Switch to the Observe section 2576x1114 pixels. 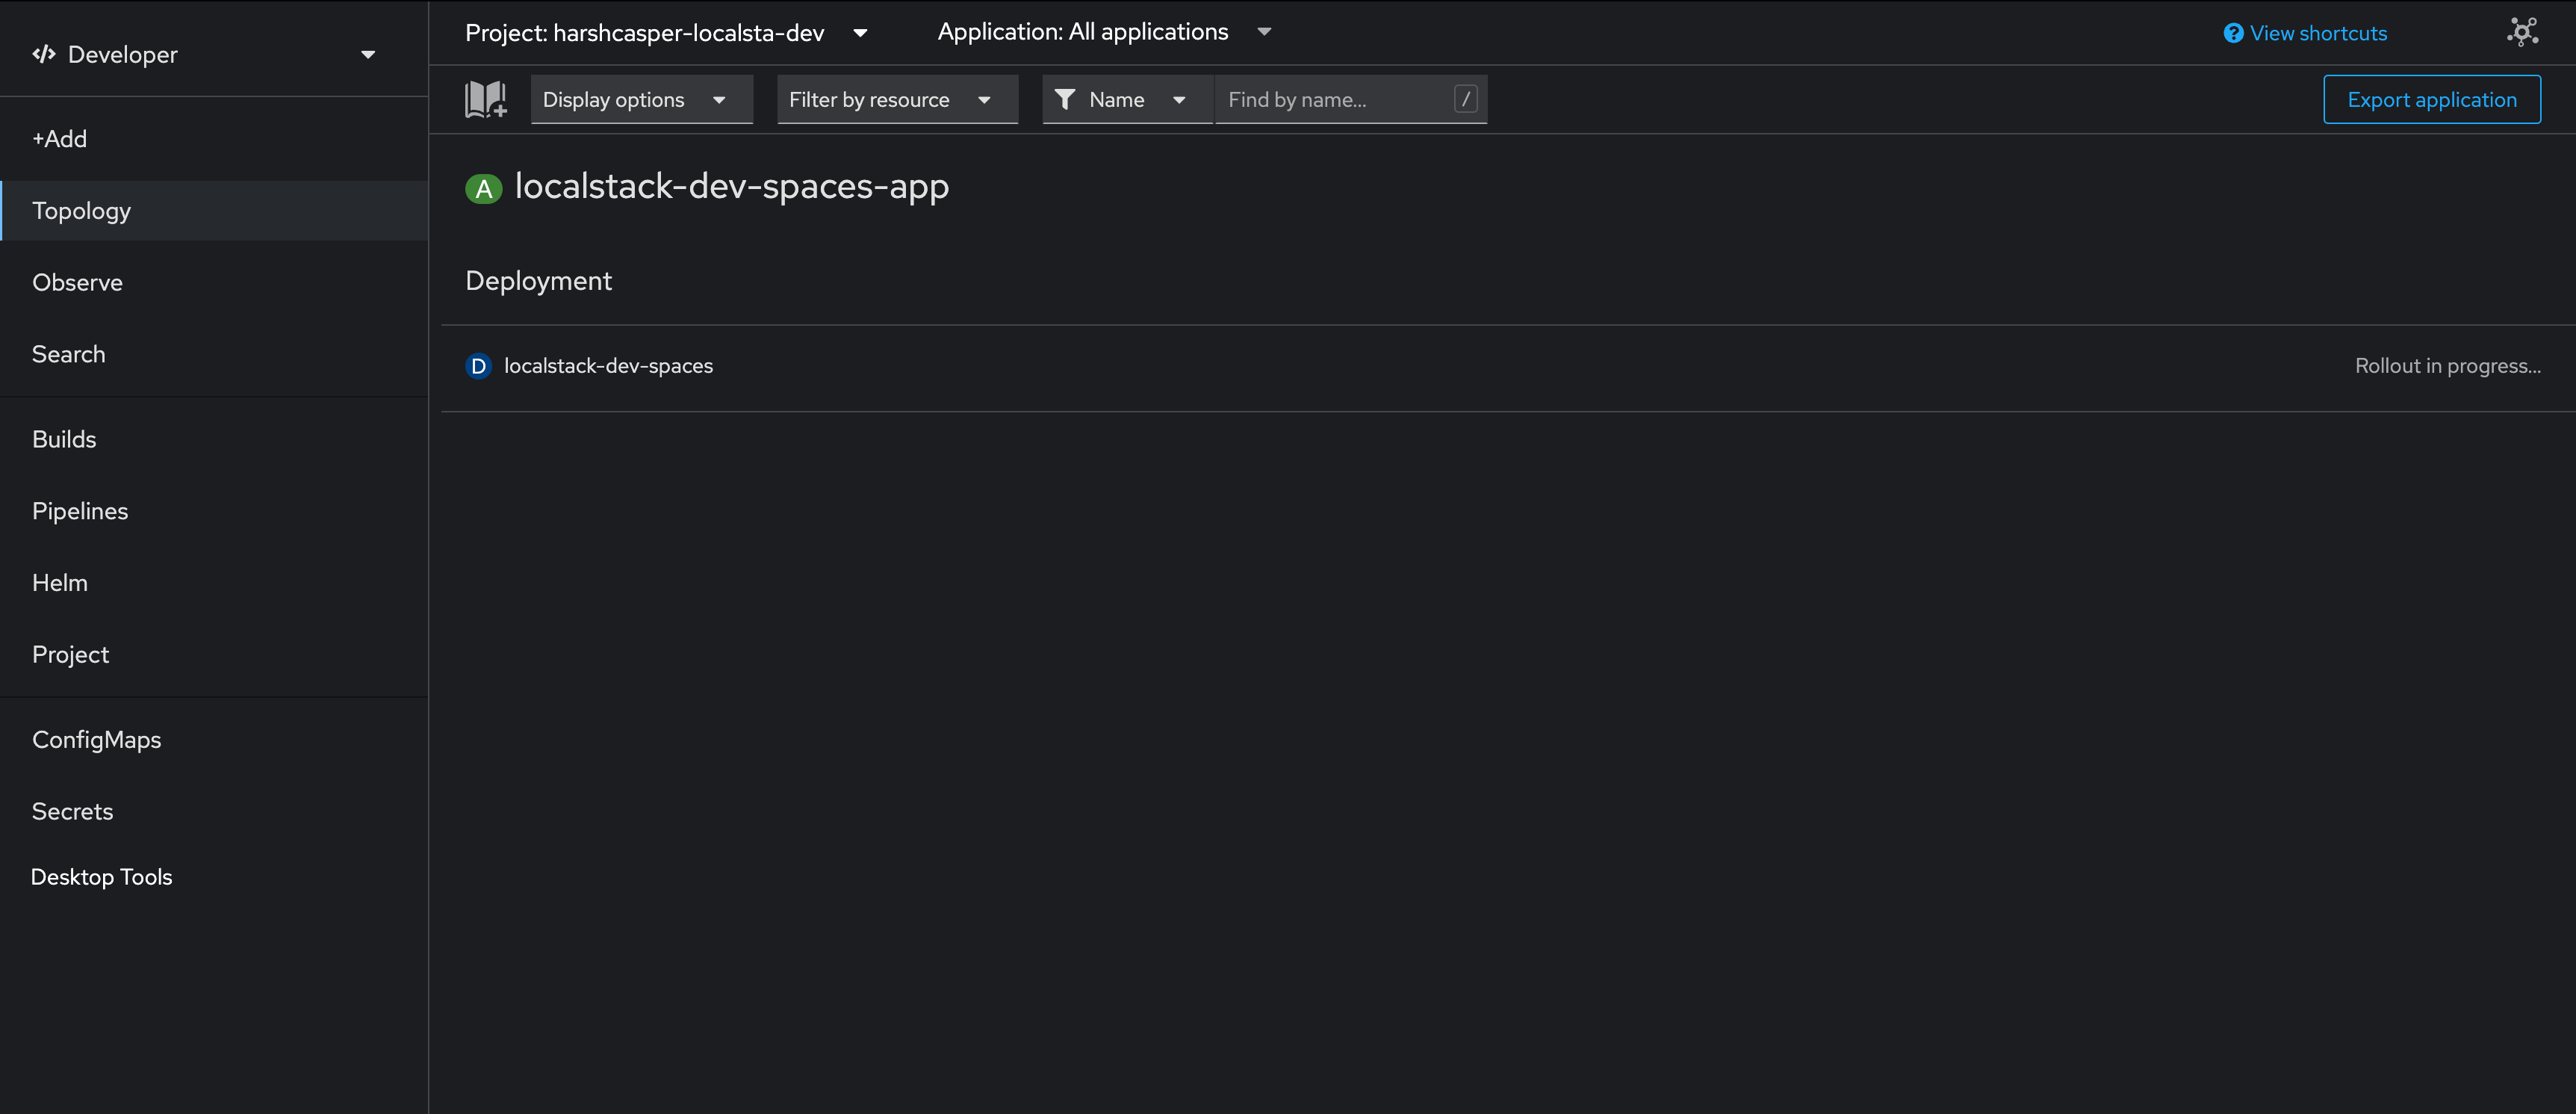point(77,282)
